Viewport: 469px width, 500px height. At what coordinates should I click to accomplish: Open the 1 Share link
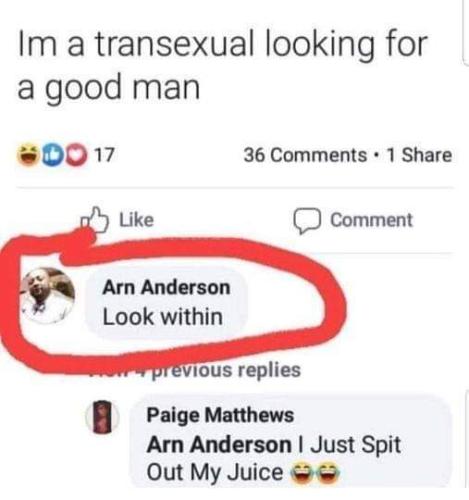click(x=419, y=155)
